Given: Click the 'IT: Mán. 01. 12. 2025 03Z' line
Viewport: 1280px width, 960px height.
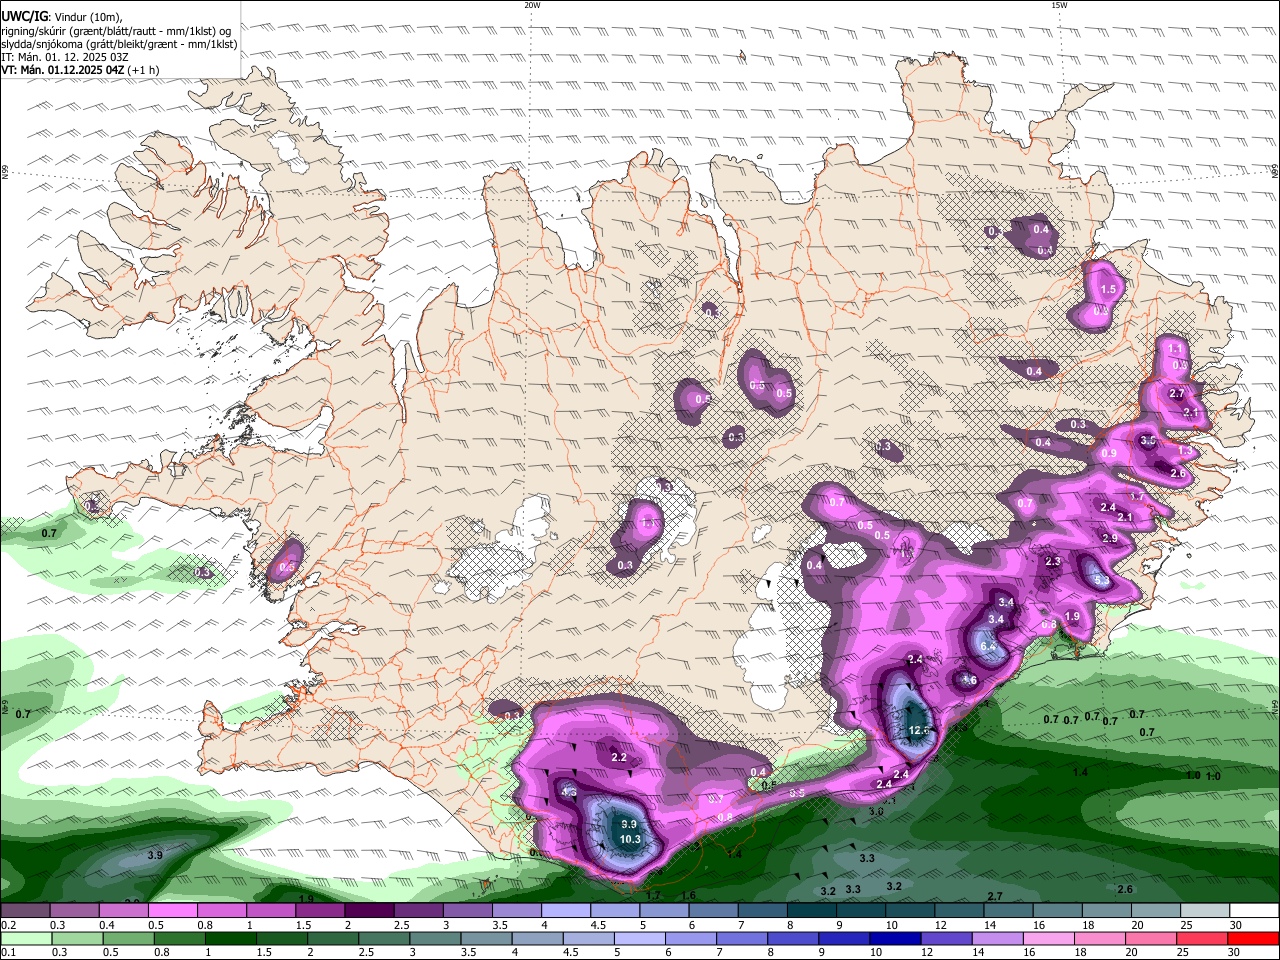Looking at the screenshot, I should pyautogui.click(x=66, y=57).
